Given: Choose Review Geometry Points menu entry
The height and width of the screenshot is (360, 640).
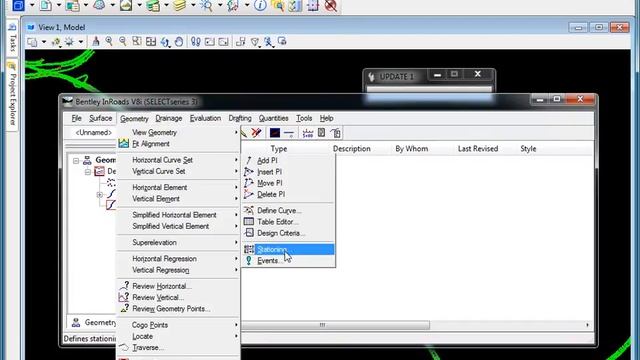Looking at the screenshot, I should tap(178, 309).
